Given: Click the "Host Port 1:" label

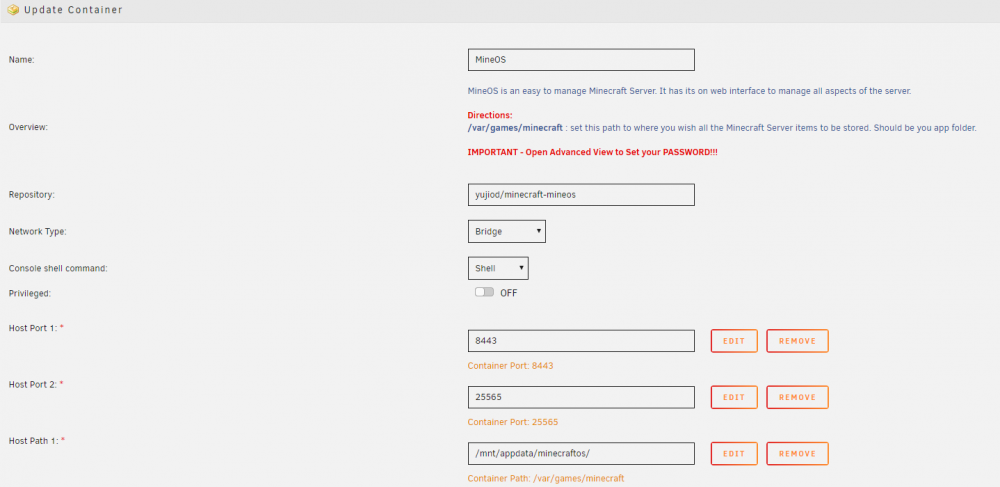Looking at the screenshot, I should pos(33,328).
